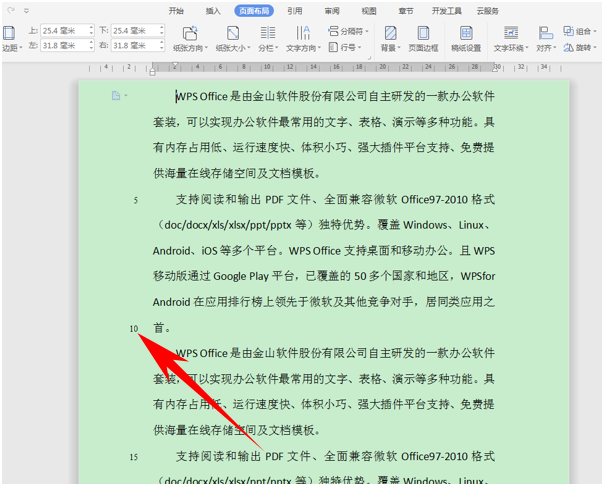
Task: Click the 纸张大小 paper size icon
Action: 233,33
